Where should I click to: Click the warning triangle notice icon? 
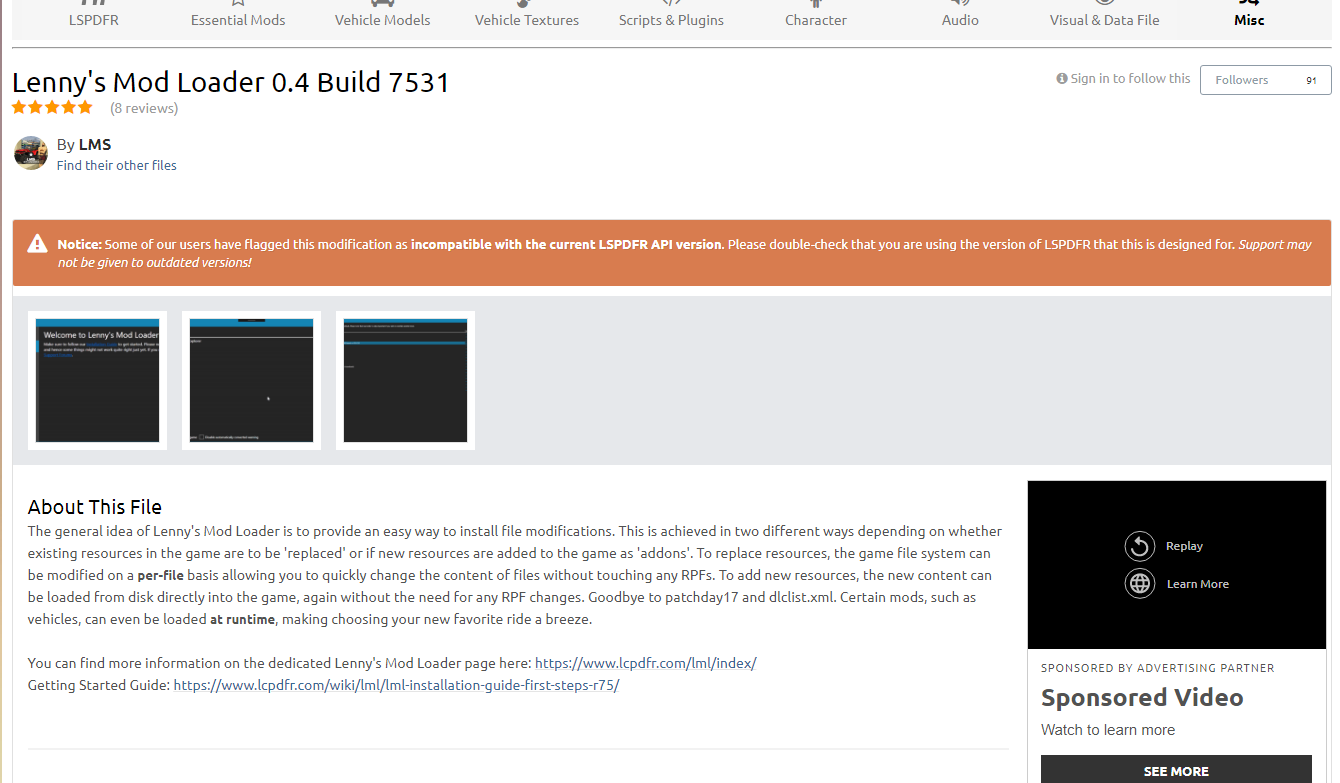(x=37, y=243)
